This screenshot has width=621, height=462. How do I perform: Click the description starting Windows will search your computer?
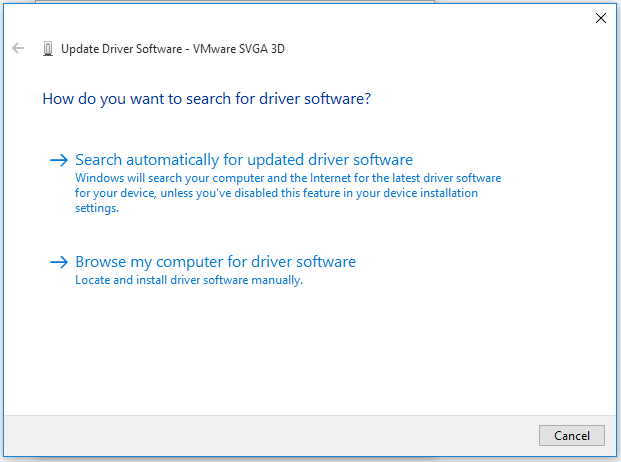pos(288,193)
